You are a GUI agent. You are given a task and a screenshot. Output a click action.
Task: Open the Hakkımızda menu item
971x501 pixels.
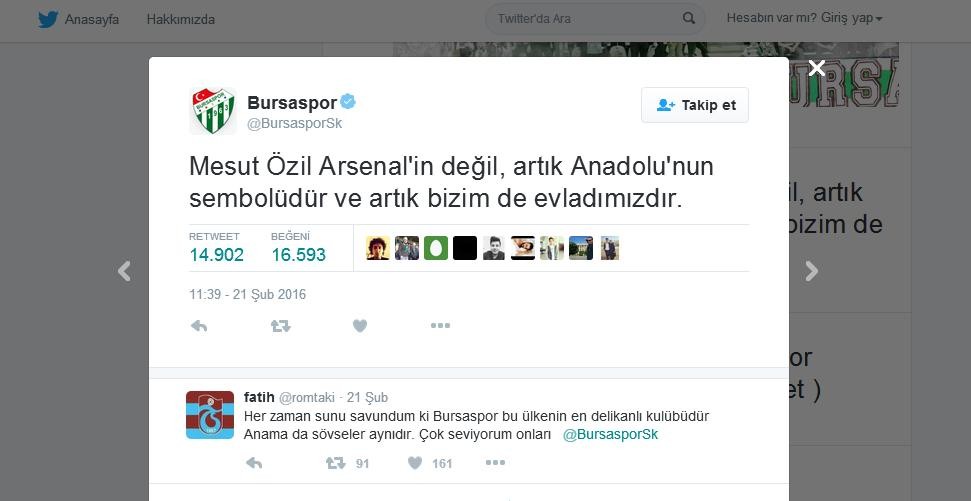pyautogui.click(x=181, y=19)
